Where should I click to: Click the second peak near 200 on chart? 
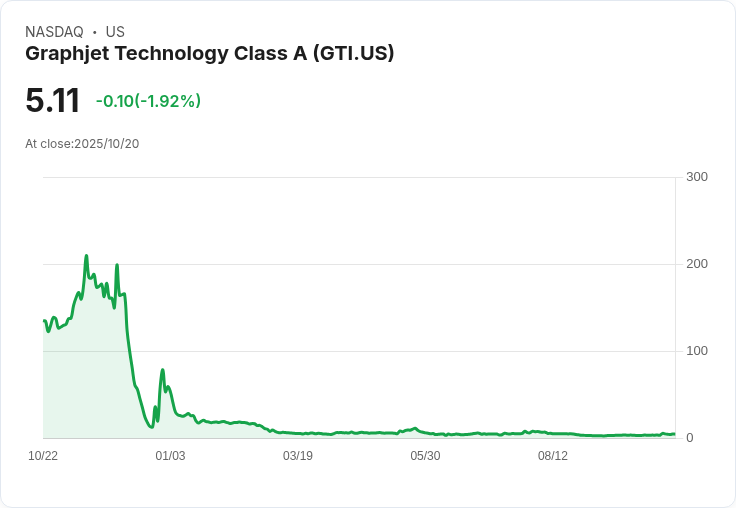pyautogui.click(x=117, y=265)
